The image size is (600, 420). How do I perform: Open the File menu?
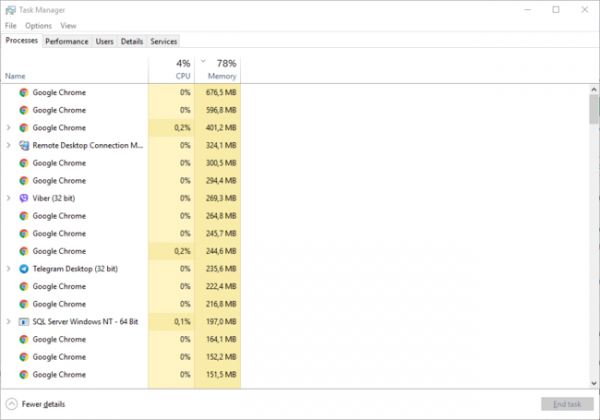click(x=11, y=26)
